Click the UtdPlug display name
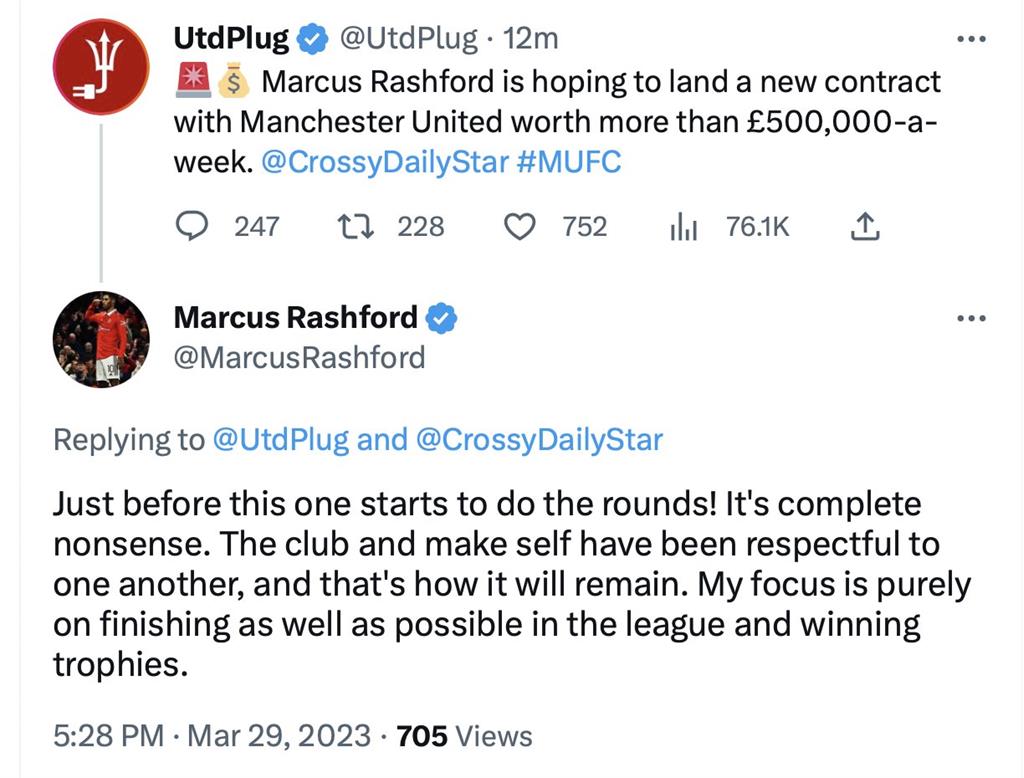 231,39
